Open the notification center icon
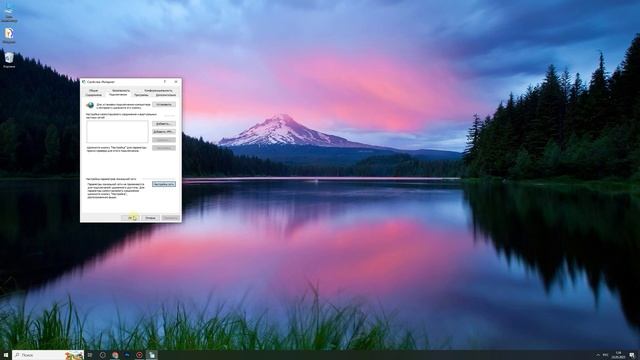 tap(632, 355)
